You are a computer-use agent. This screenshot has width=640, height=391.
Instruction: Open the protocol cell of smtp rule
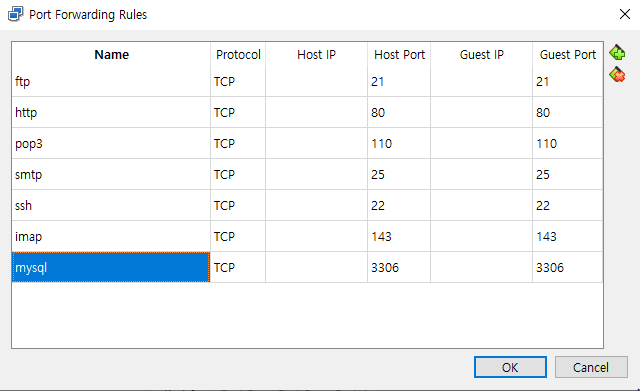pos(238,174)
